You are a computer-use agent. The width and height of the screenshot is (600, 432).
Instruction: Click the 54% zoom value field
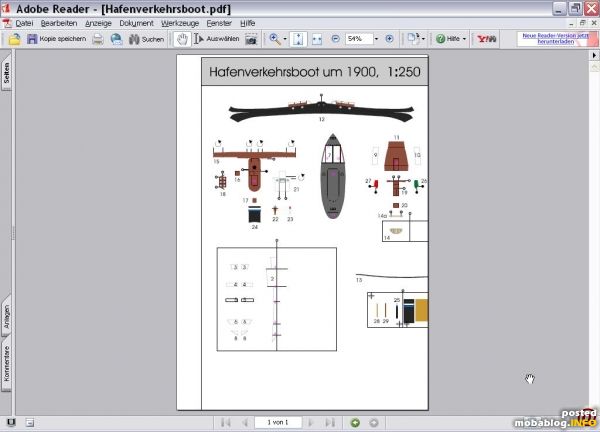click(359, 39)
